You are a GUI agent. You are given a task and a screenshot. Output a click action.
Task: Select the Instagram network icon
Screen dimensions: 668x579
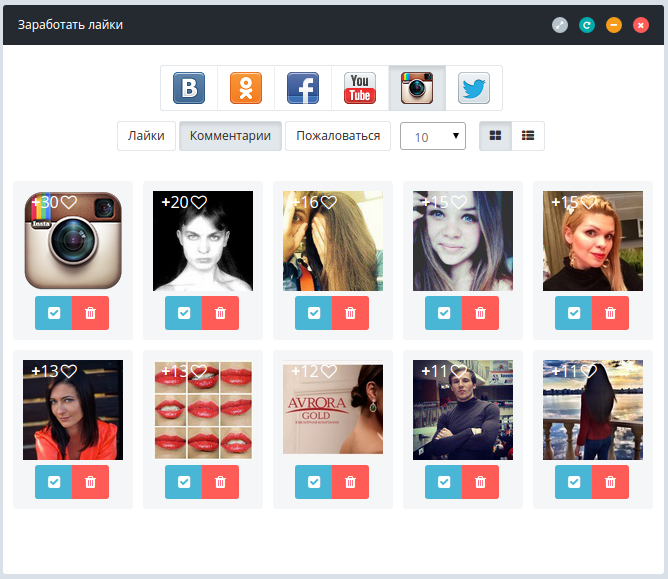(x=417, y=88)
